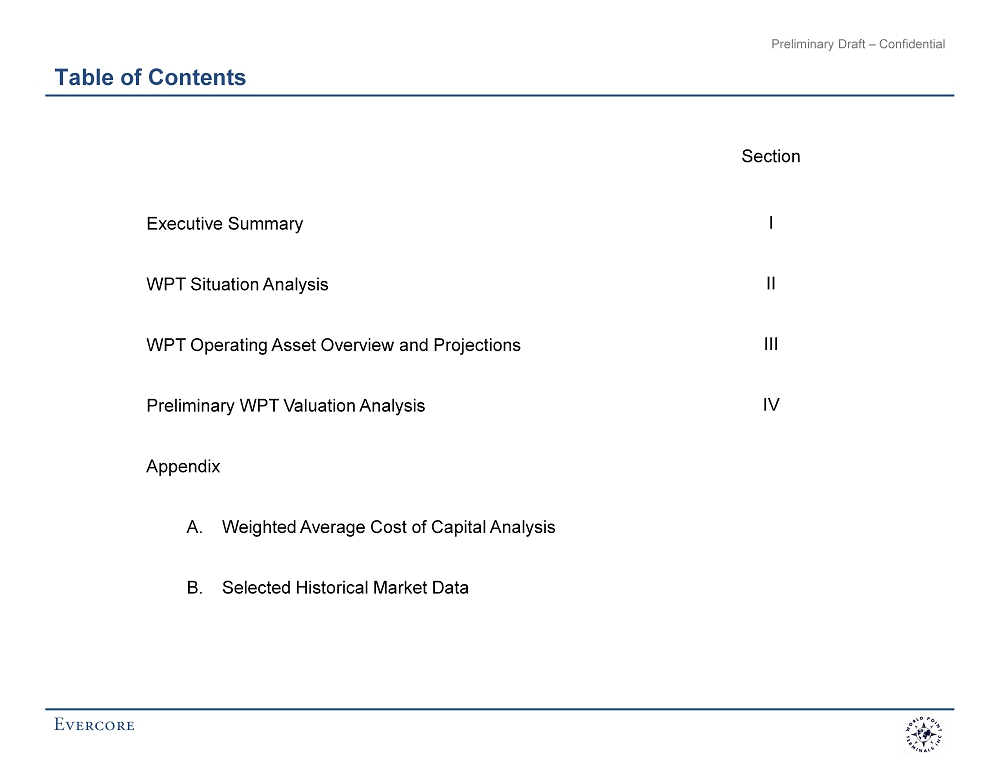Click the Appendix heading
Viewport: 1000px width, 774px height.
pyautogui.click(x=183, y=467)
